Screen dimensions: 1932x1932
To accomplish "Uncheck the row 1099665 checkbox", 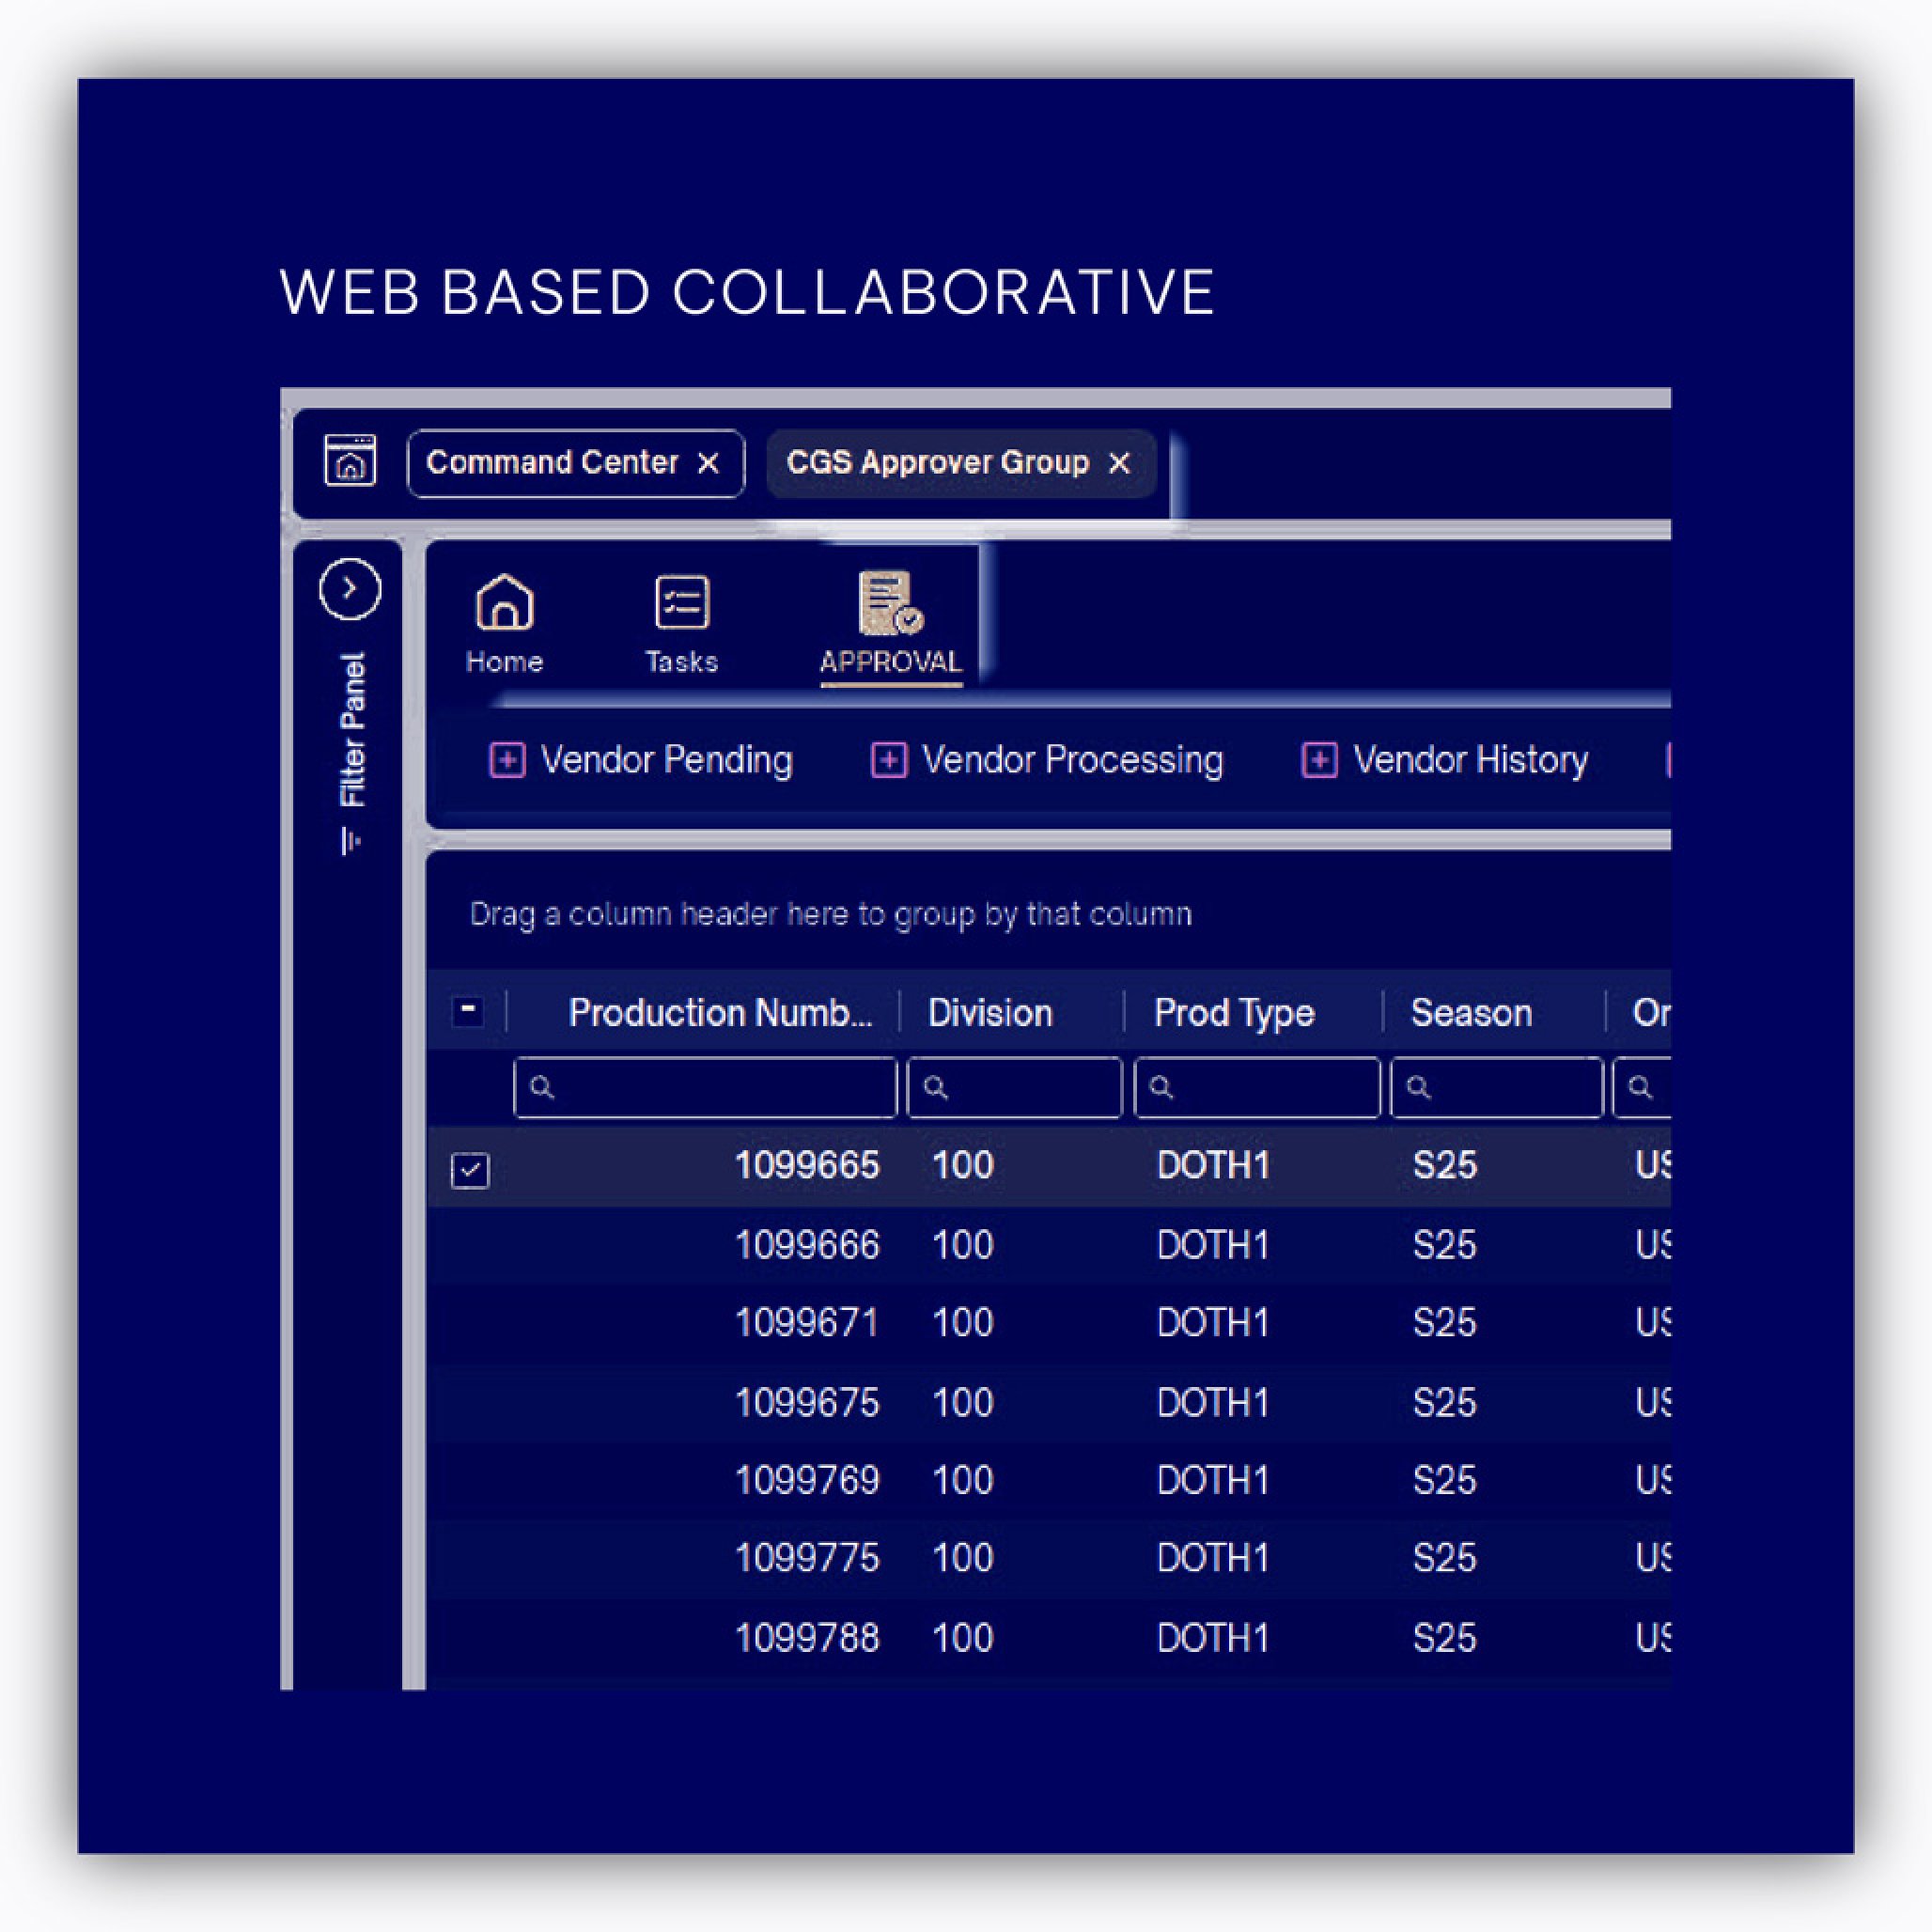I will point(470,1169).
